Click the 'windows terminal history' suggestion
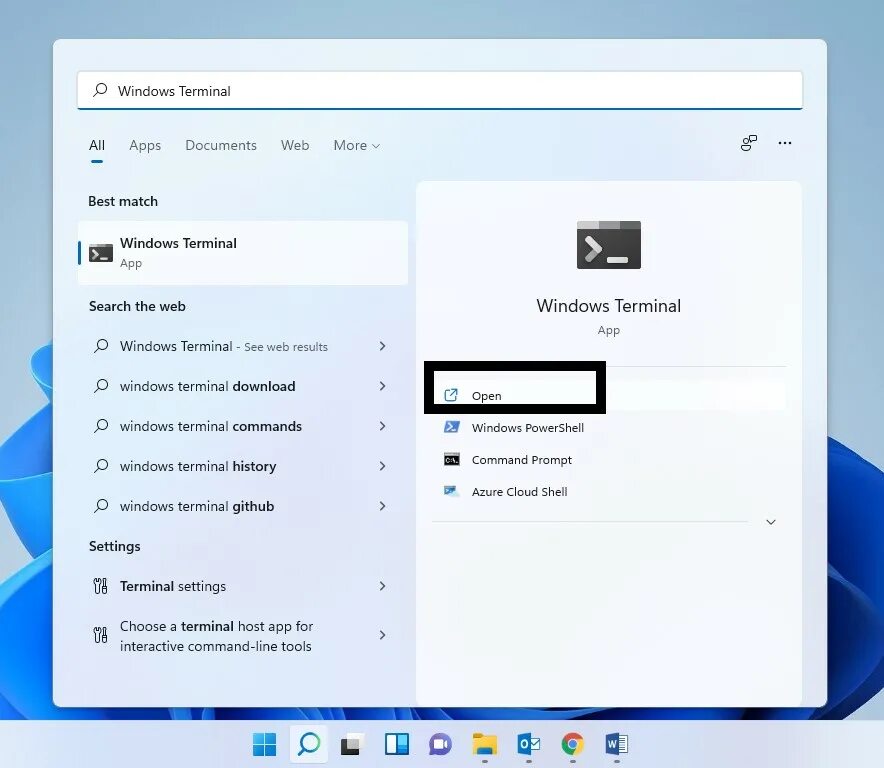The image size is (884, 768). (x=242, y=466)
